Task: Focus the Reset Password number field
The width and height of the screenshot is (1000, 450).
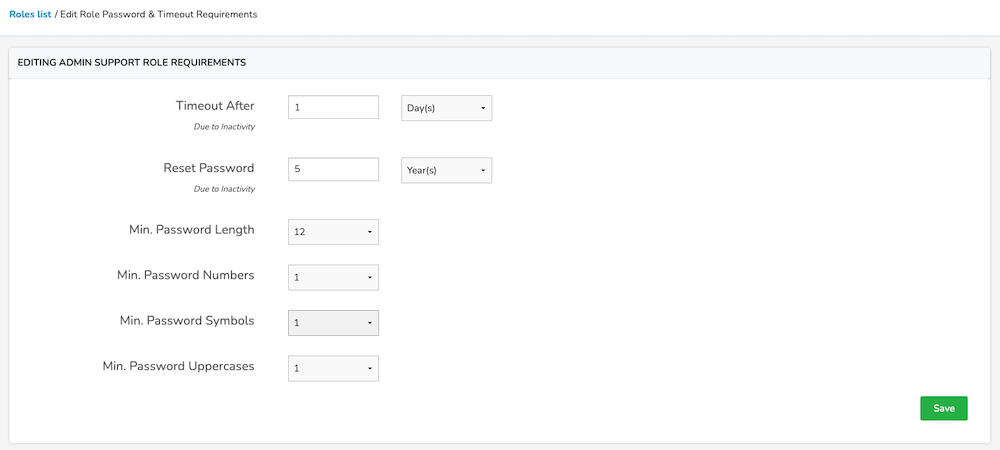Action: click(334, 170)
